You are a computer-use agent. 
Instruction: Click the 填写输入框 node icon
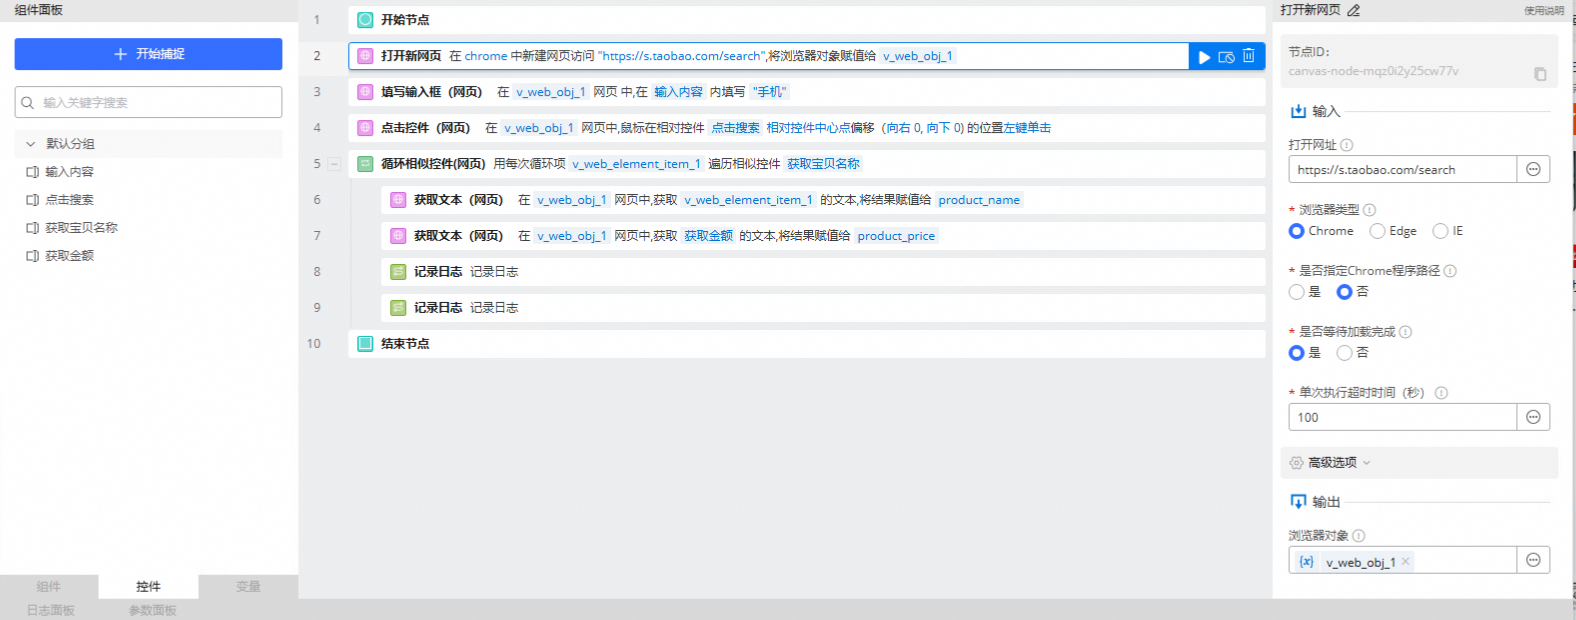pyautogui.click(x=365, y=92)
